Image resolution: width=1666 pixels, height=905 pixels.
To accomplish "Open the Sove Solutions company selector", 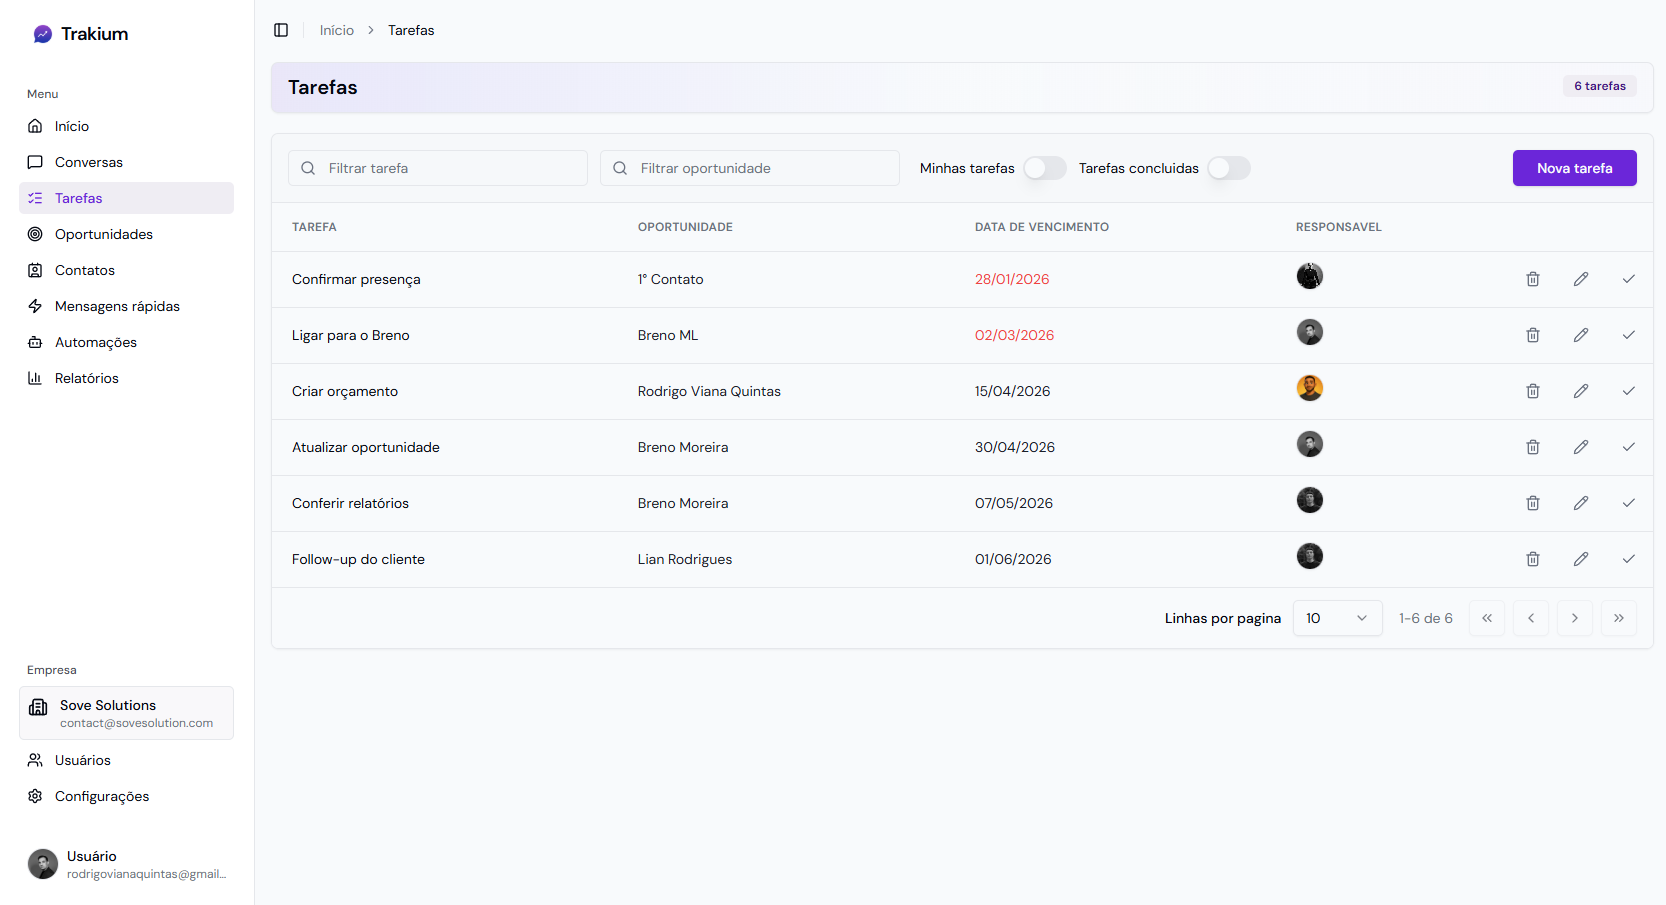I will pyautogui.click(x=126, y=713).
